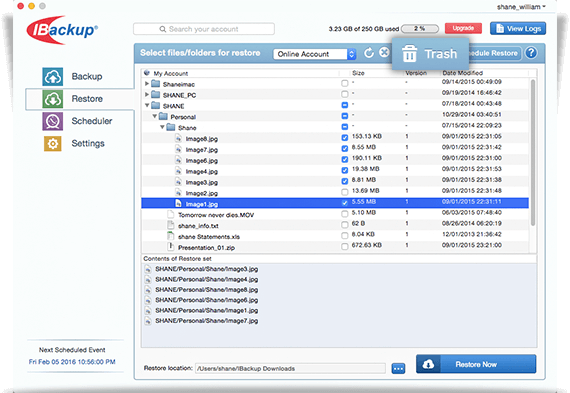Click the Upgrade button

tap(463, 28)
